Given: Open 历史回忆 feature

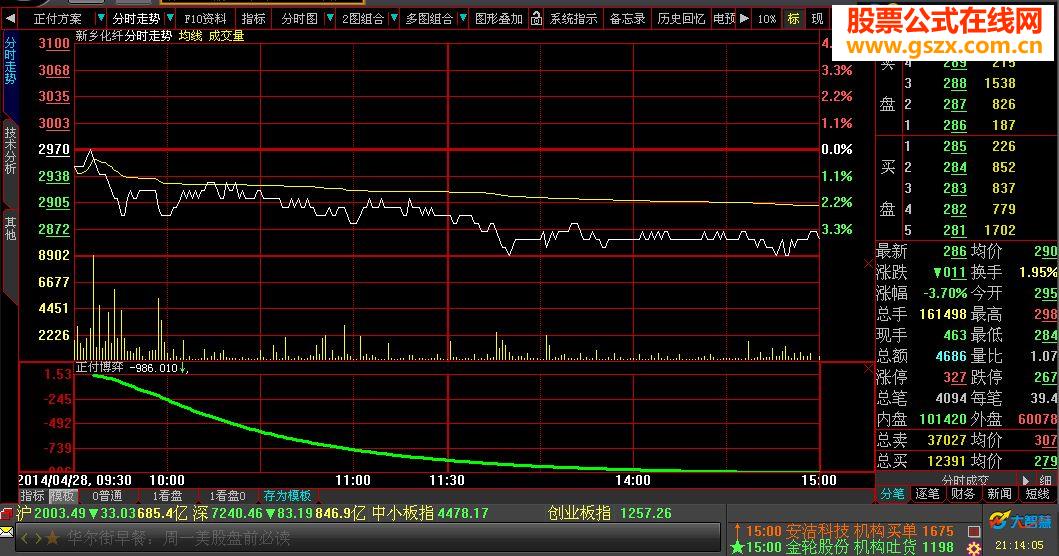Looking at the screenshot, I should click(681, 19).
